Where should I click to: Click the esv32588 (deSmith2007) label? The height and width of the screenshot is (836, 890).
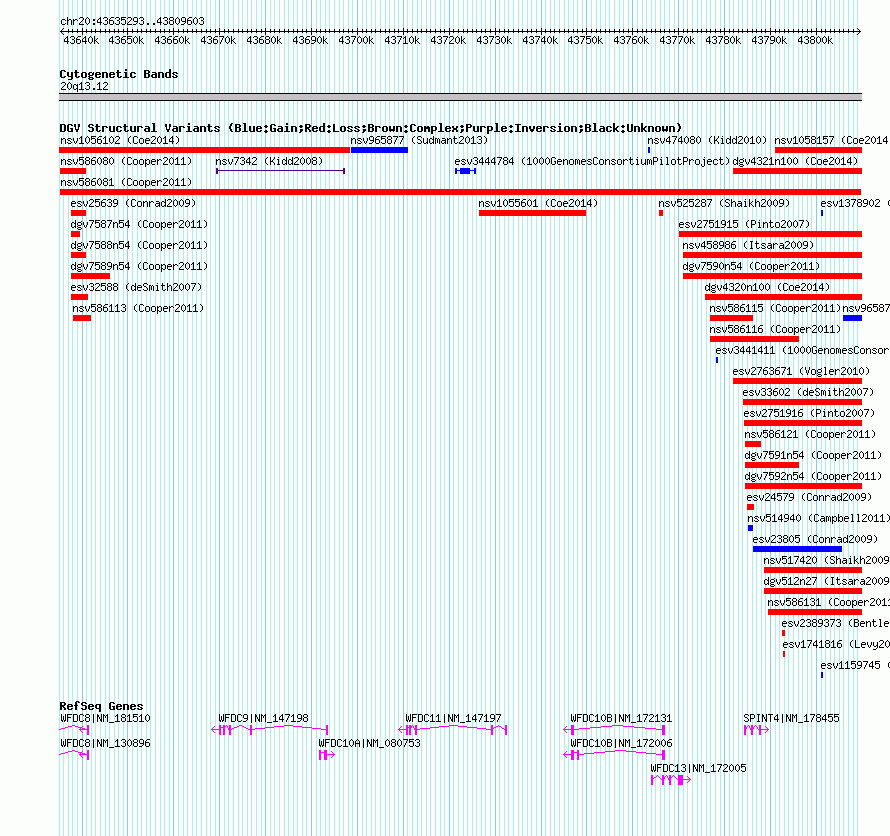coord(136,287)
